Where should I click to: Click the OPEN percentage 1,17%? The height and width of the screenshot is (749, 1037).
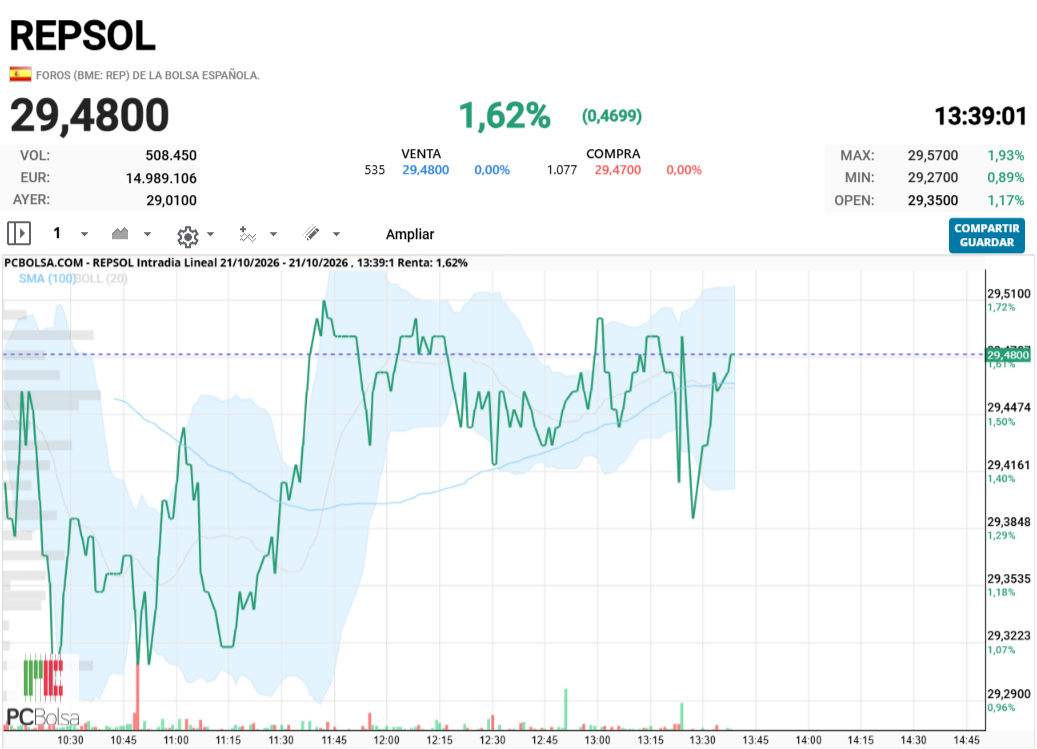pyautogui.click(x=1005, y=200)
